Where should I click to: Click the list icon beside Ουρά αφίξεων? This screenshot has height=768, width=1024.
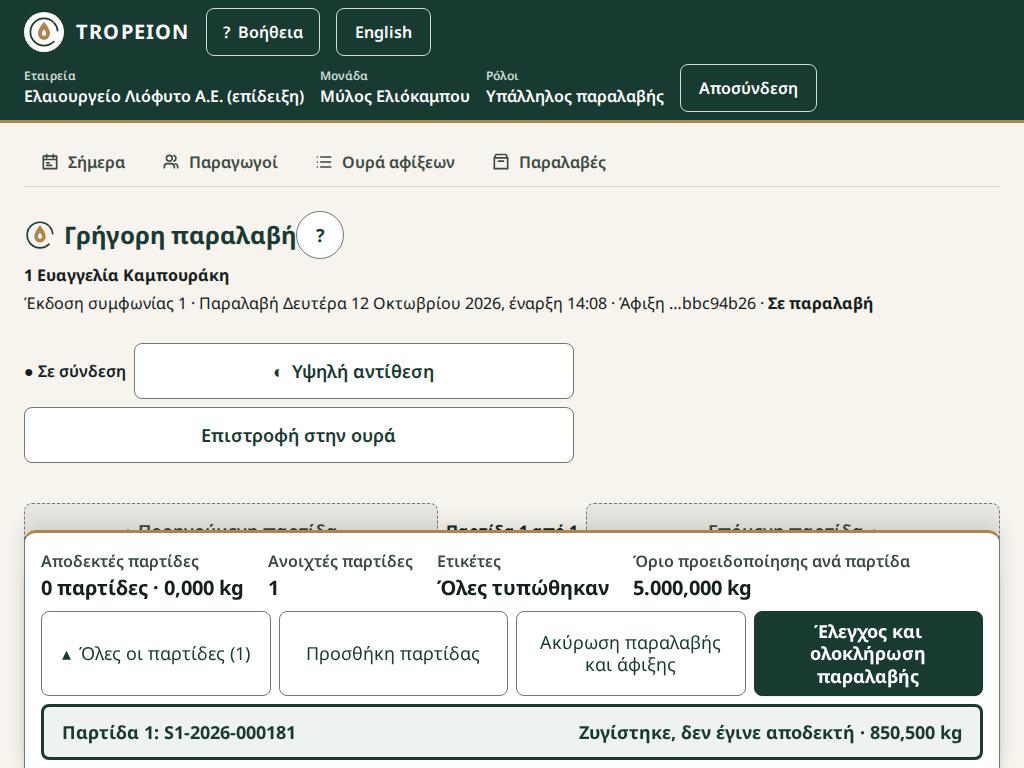click(x=324, y=162)
